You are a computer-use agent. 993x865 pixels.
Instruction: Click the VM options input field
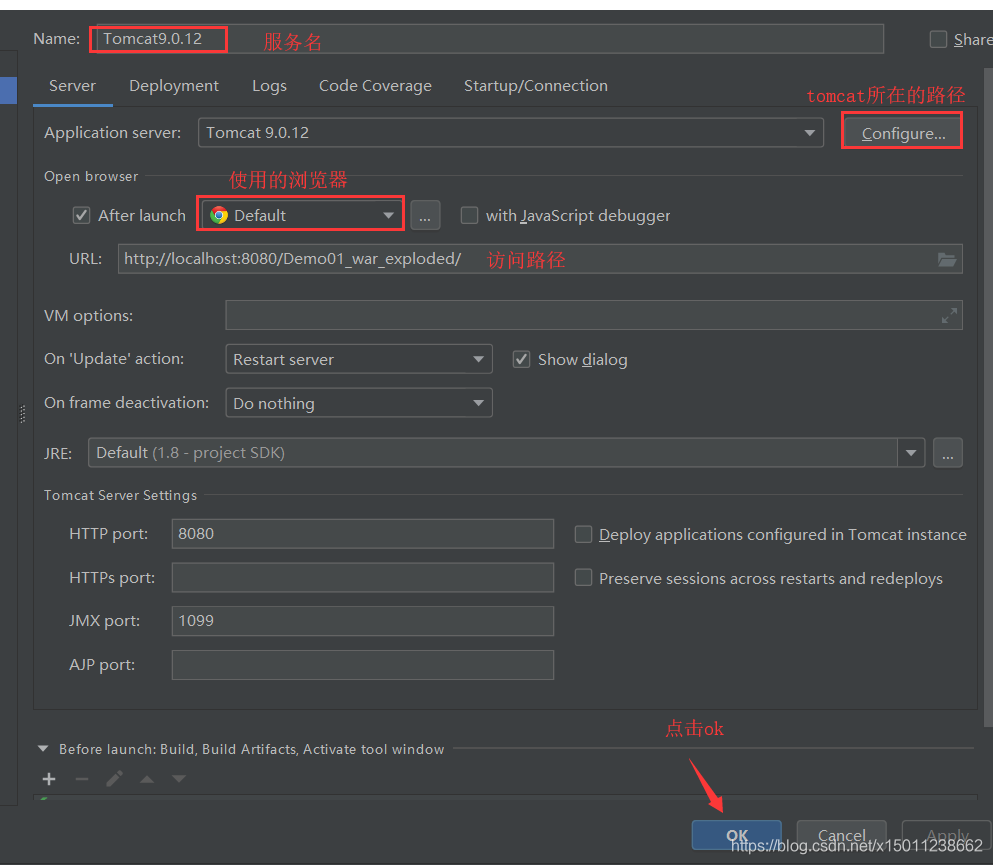(594, 315)
